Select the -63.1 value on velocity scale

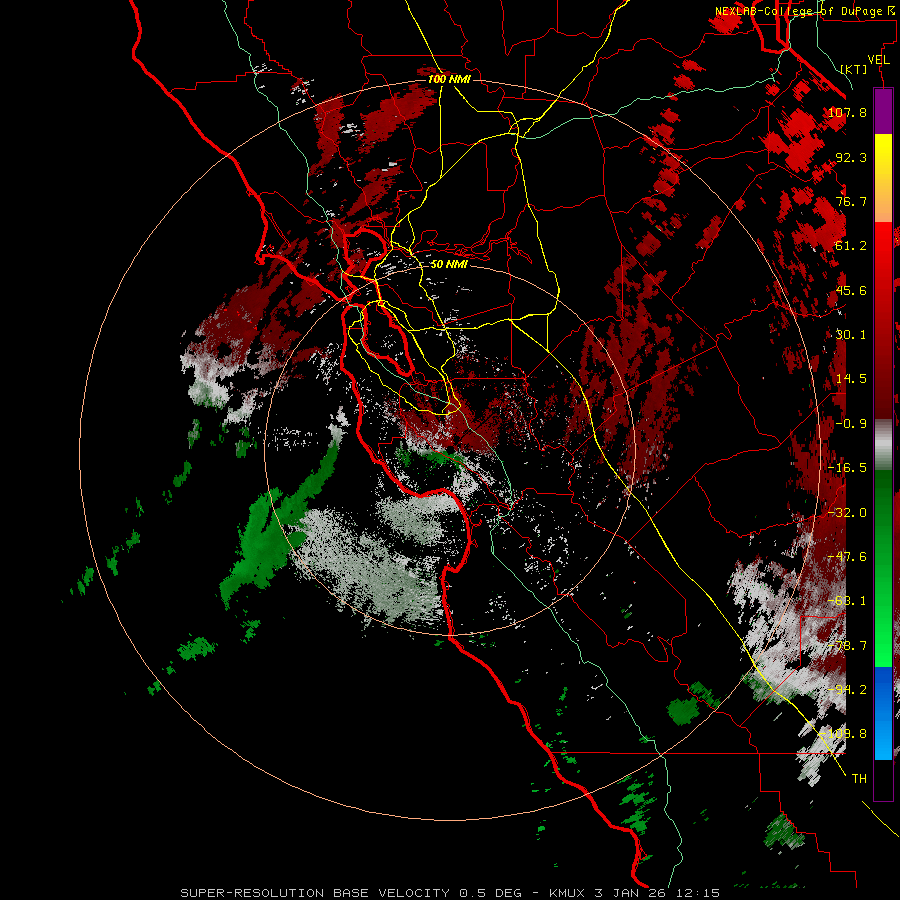point(847,601)
